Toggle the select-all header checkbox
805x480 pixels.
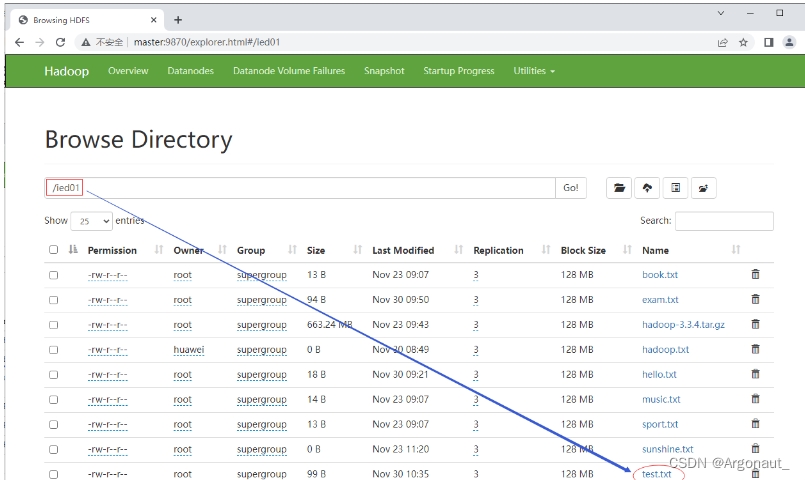(x=53, y=249)
